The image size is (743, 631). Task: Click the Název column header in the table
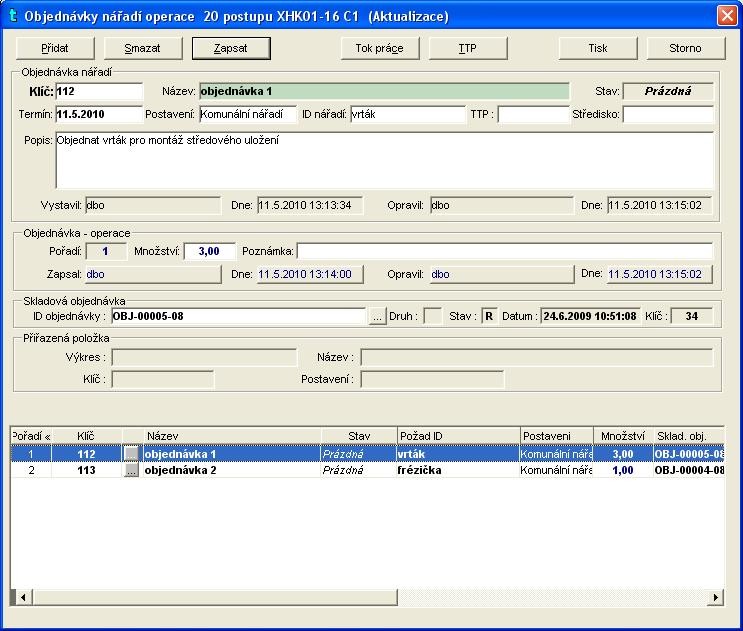(232, 436)
